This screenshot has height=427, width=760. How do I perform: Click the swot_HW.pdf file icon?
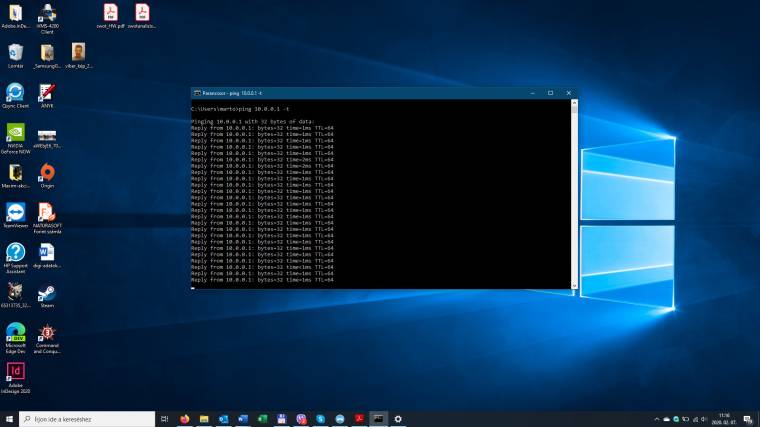click(110, 13)
